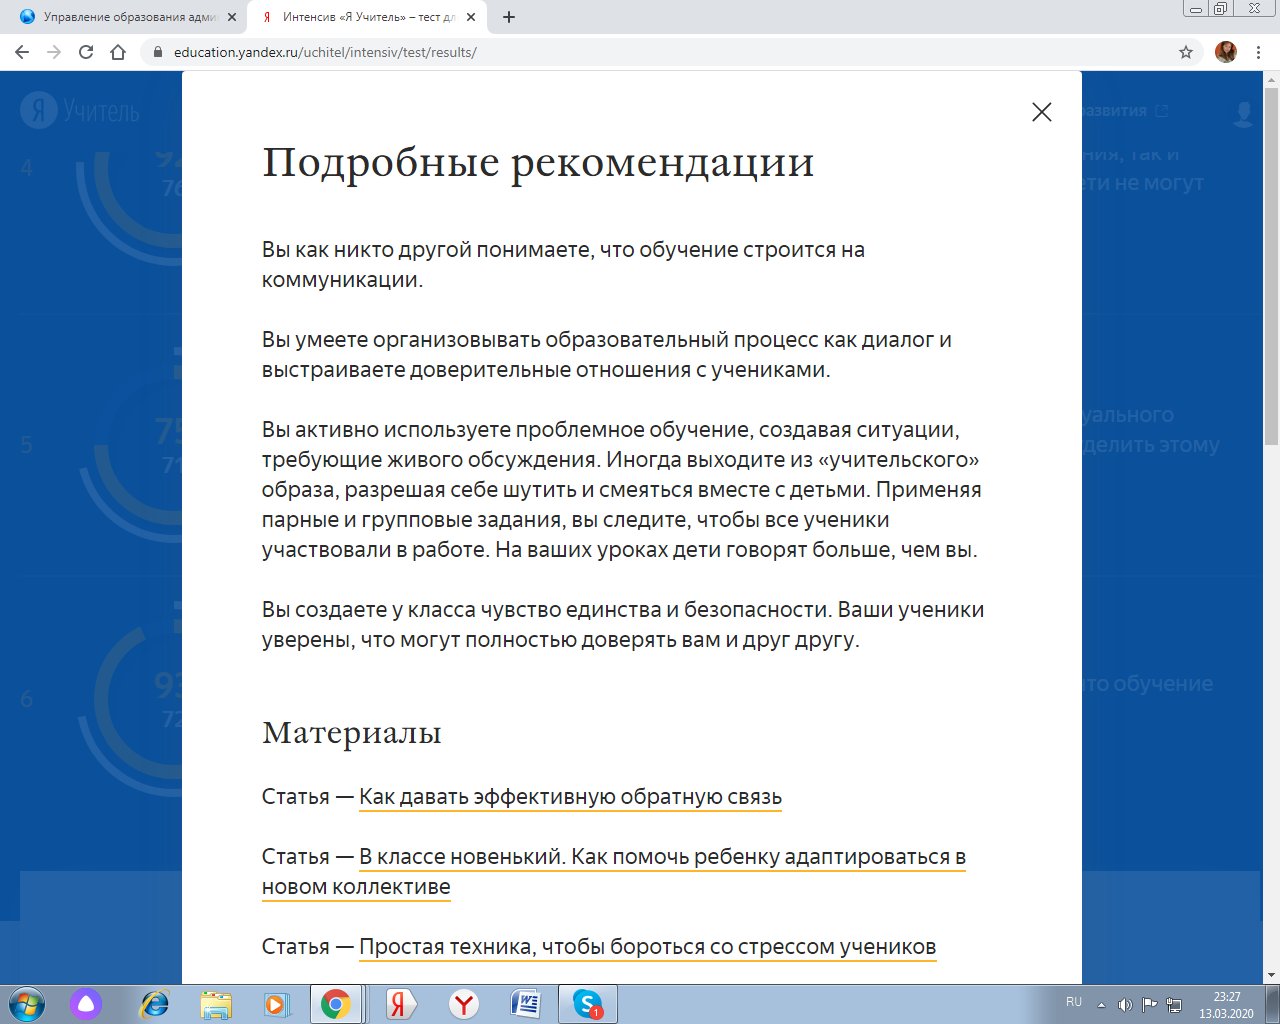Viewport: 1280px width, 1024px height.
Task: Reload the page with the refresh icon
Action: 86,52
